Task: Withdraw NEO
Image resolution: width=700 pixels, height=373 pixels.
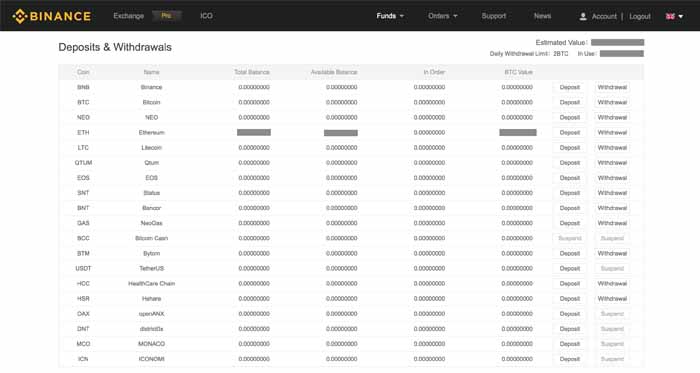Action: tap(612, 117)
